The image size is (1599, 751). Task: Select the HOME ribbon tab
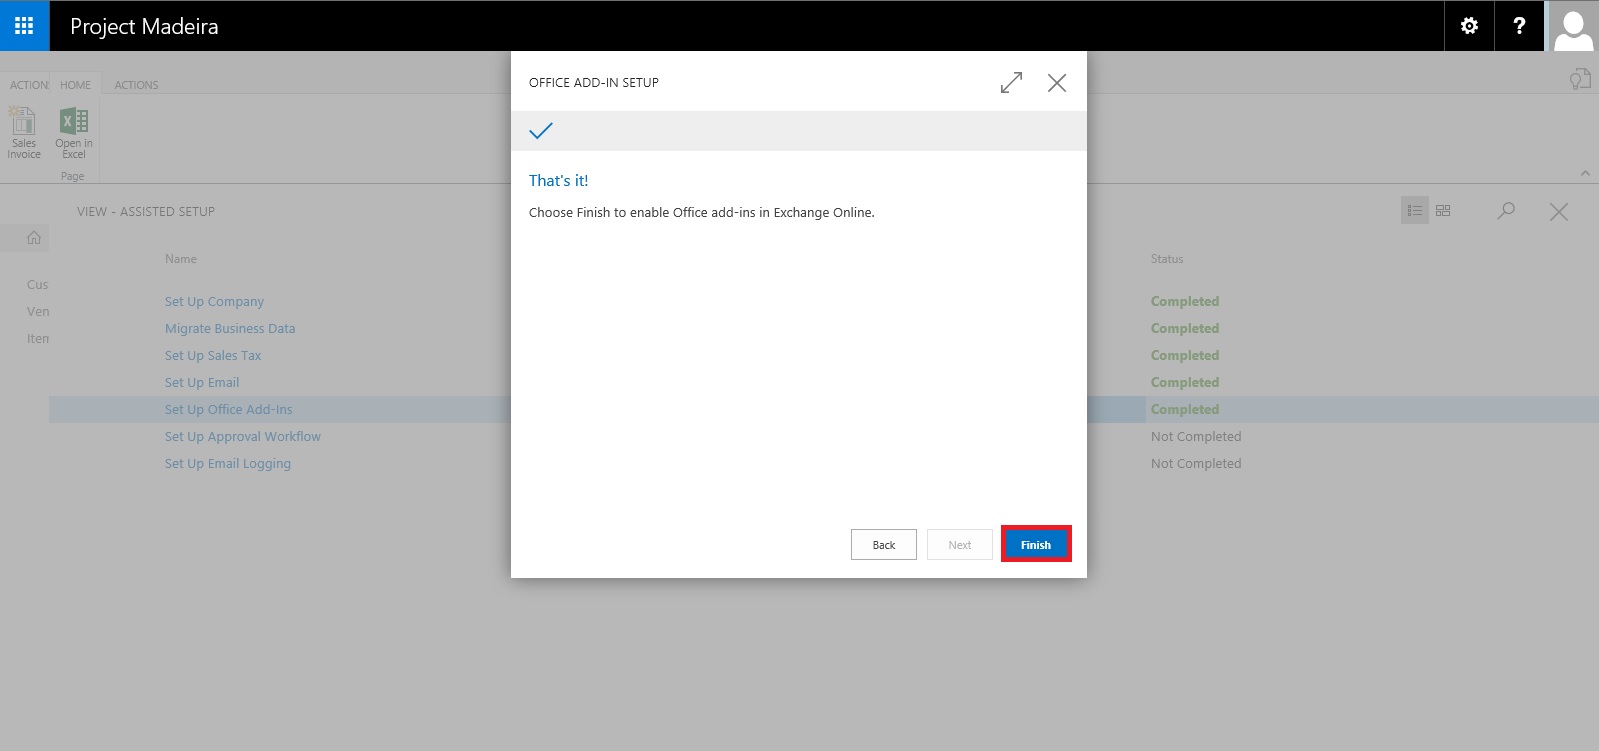click(x=75, y=85)
